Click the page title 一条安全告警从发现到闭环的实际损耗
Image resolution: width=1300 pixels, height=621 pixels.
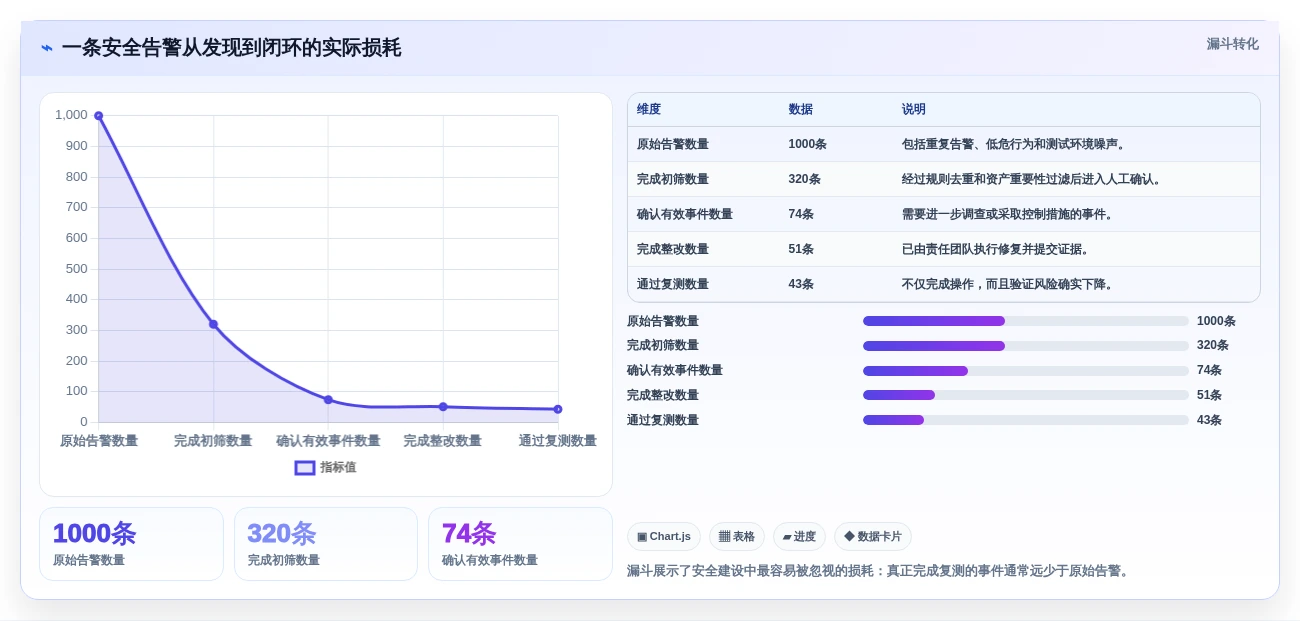231,48
